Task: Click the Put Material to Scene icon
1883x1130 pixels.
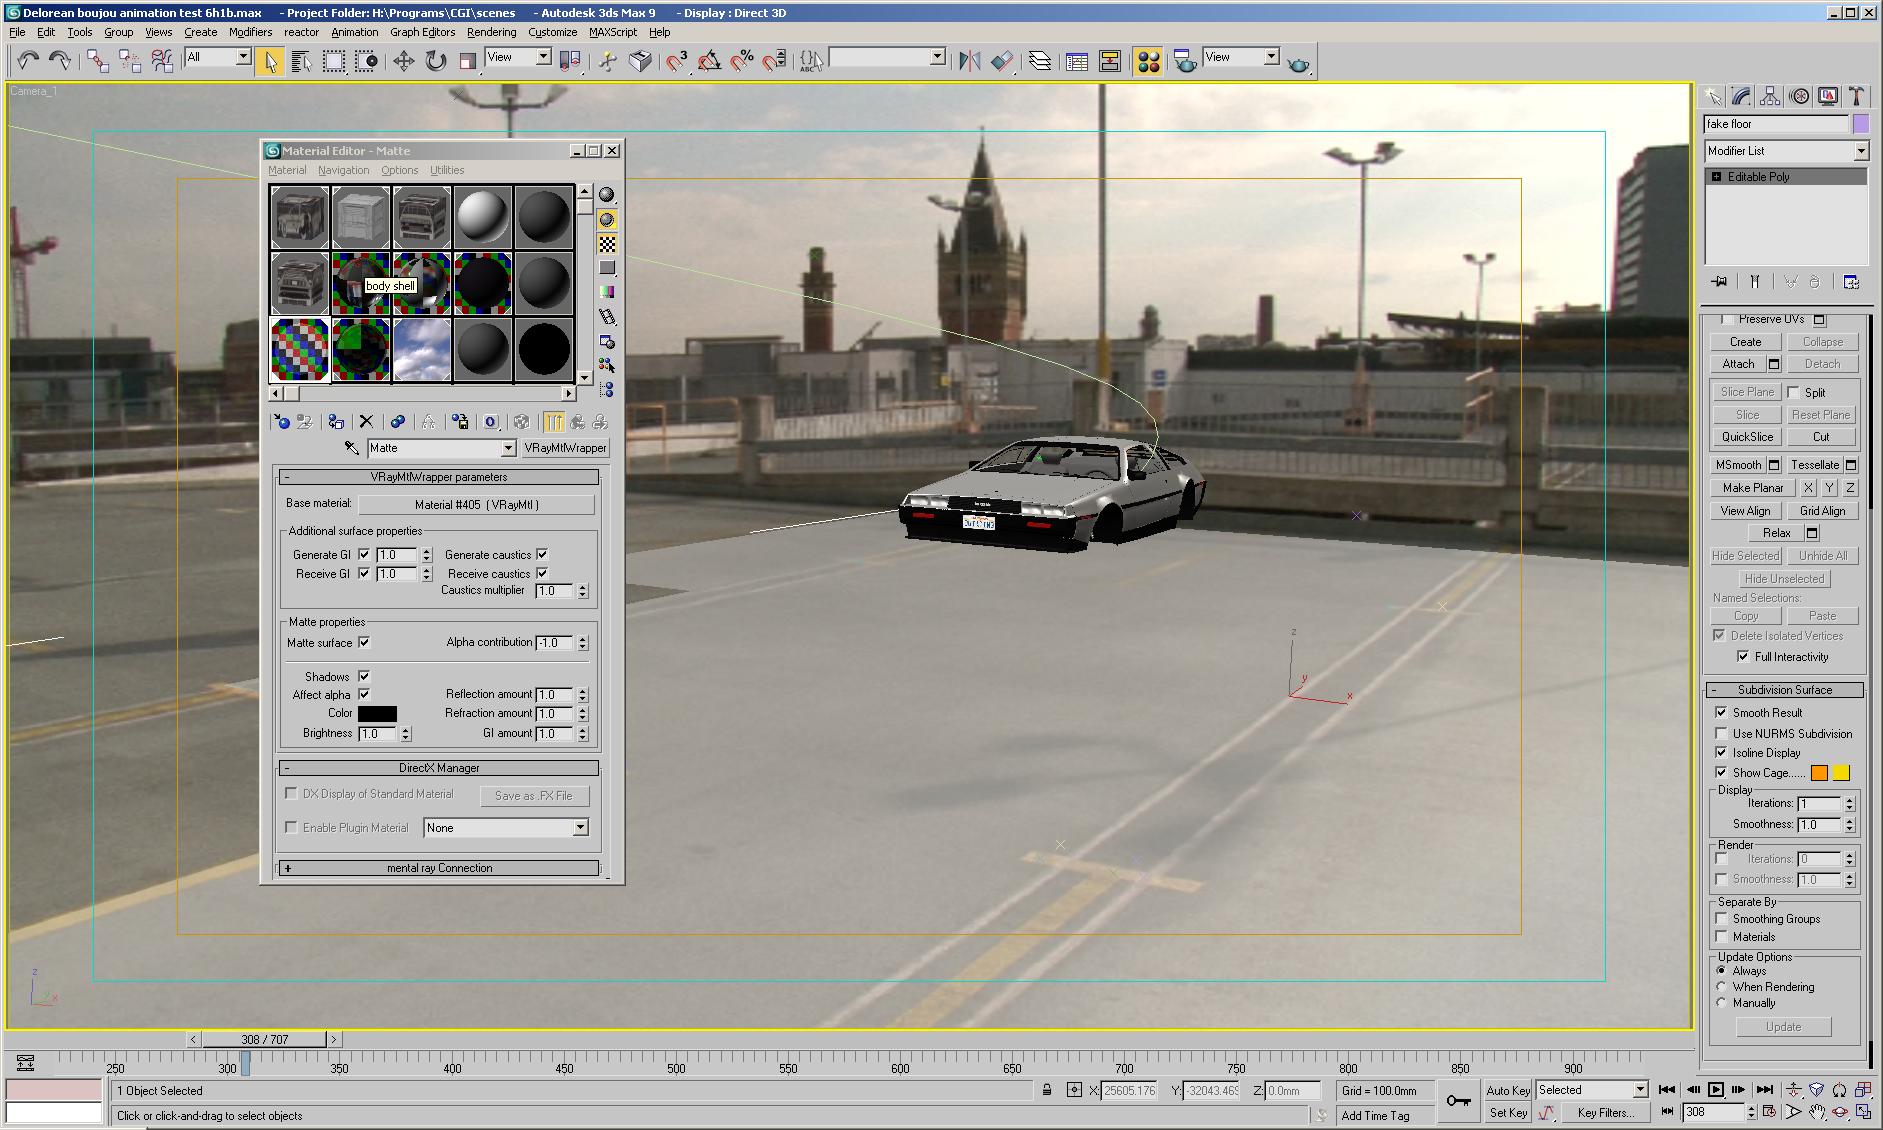Action: click(x=305, y=421)
